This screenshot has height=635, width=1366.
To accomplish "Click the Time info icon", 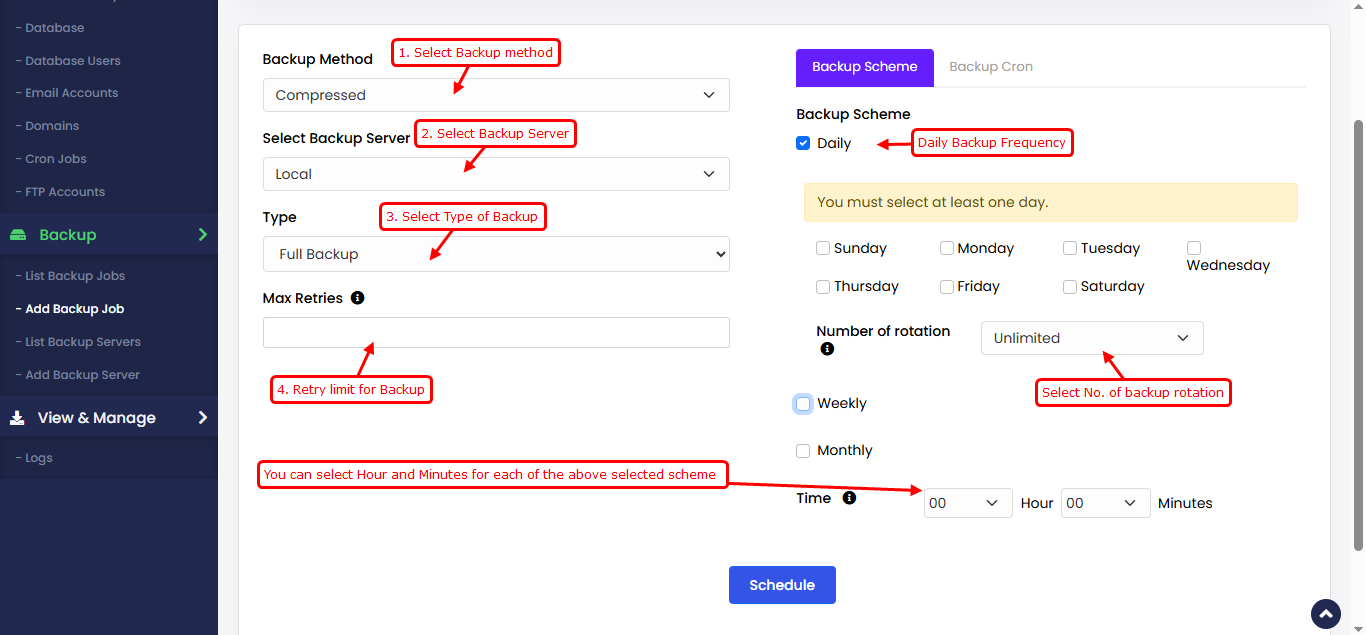I will pyautogui.click(x=849, y=498).
